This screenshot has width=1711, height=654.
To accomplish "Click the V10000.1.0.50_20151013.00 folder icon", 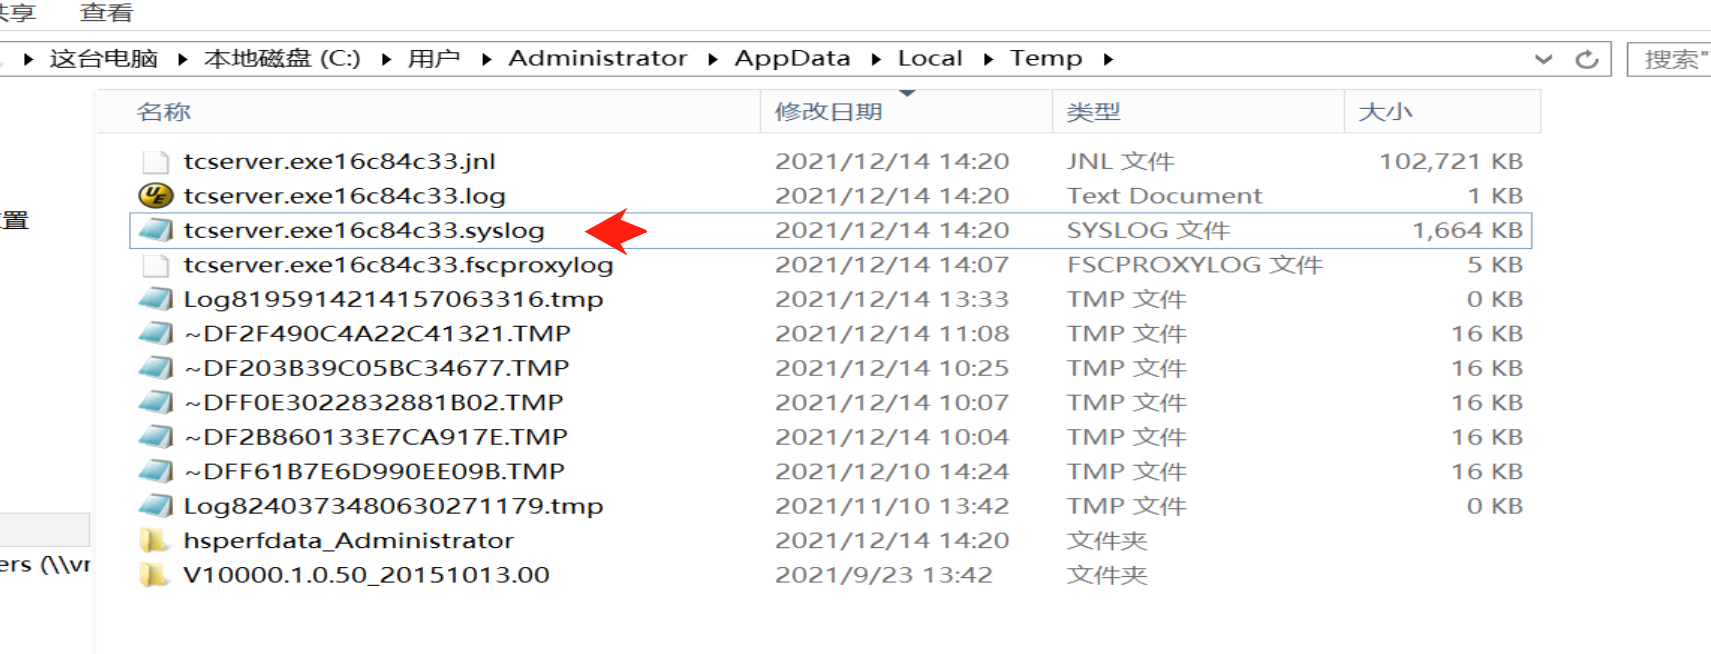I will (154, 575).
